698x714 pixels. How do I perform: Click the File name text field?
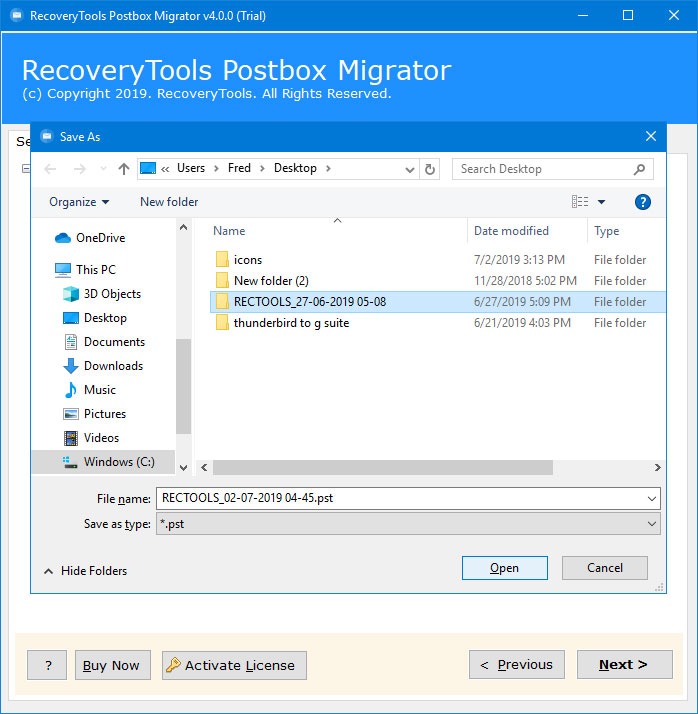(x=401, y=498)
